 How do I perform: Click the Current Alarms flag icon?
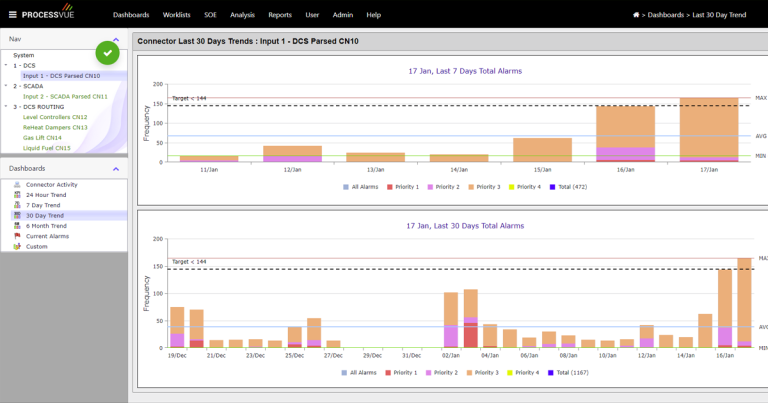coord(17,236)
